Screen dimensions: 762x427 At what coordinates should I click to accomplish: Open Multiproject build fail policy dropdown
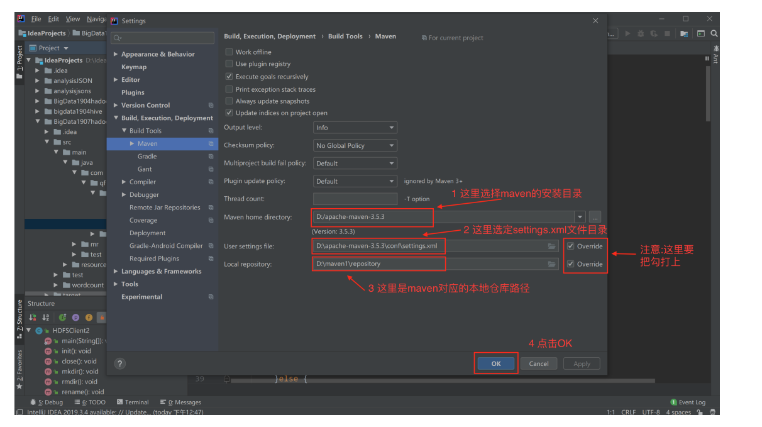point(355,163)
